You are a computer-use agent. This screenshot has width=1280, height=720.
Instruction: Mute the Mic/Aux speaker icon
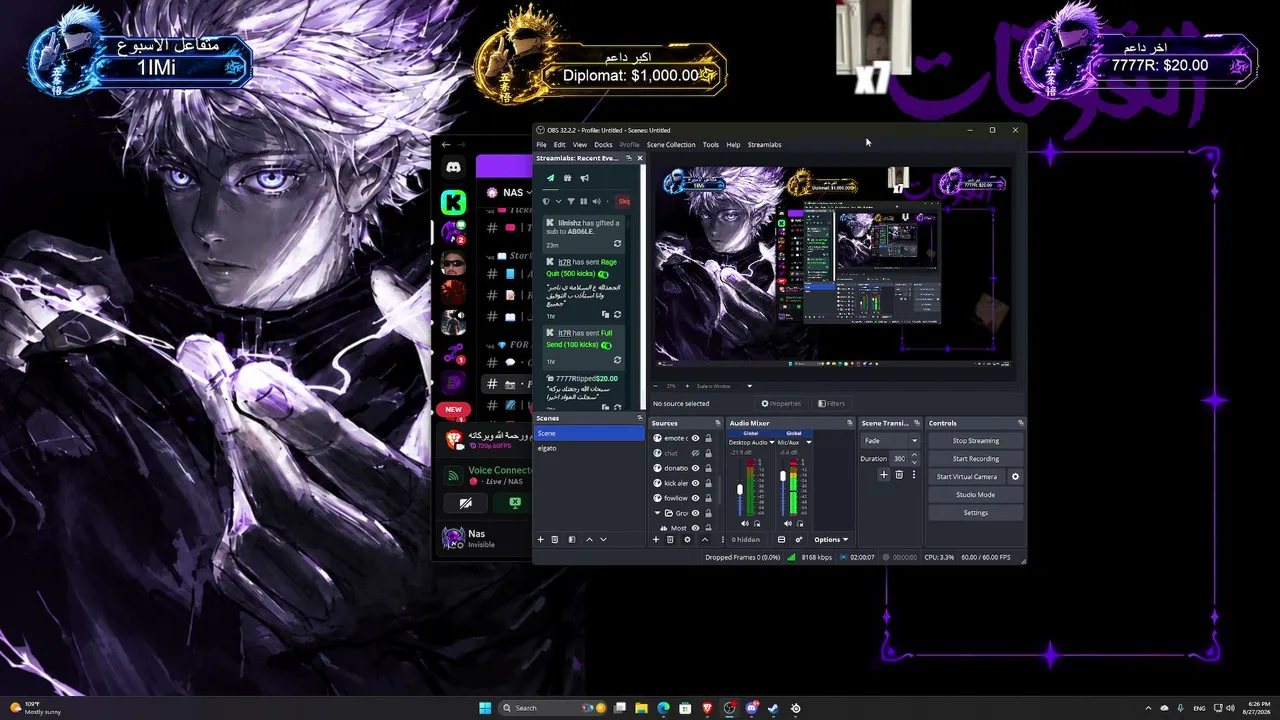[788, 523]
